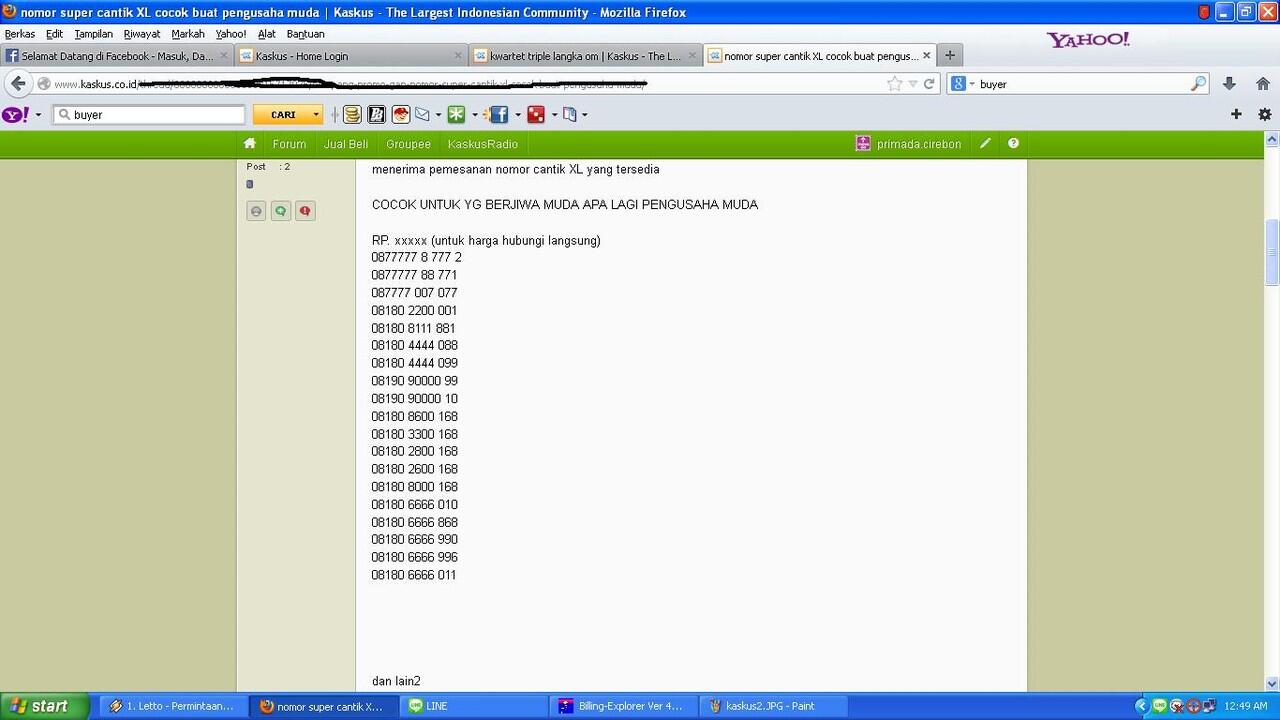This screenshot has width=1280, height=720.
Task: Show hidden tray icons arrow
Action: click(x=1142, y=706)
